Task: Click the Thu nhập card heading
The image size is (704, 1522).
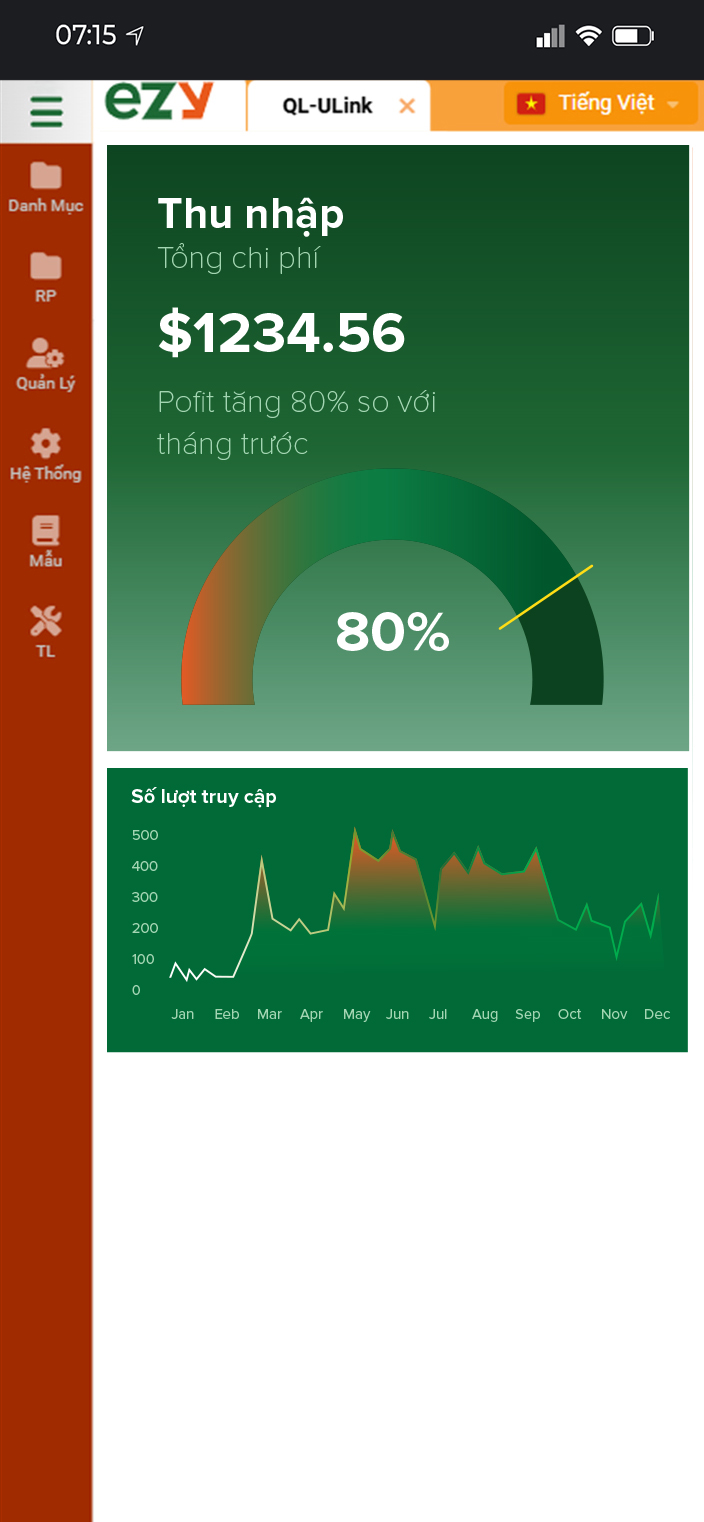Action: pyautogui.click(x=250, y=214)
